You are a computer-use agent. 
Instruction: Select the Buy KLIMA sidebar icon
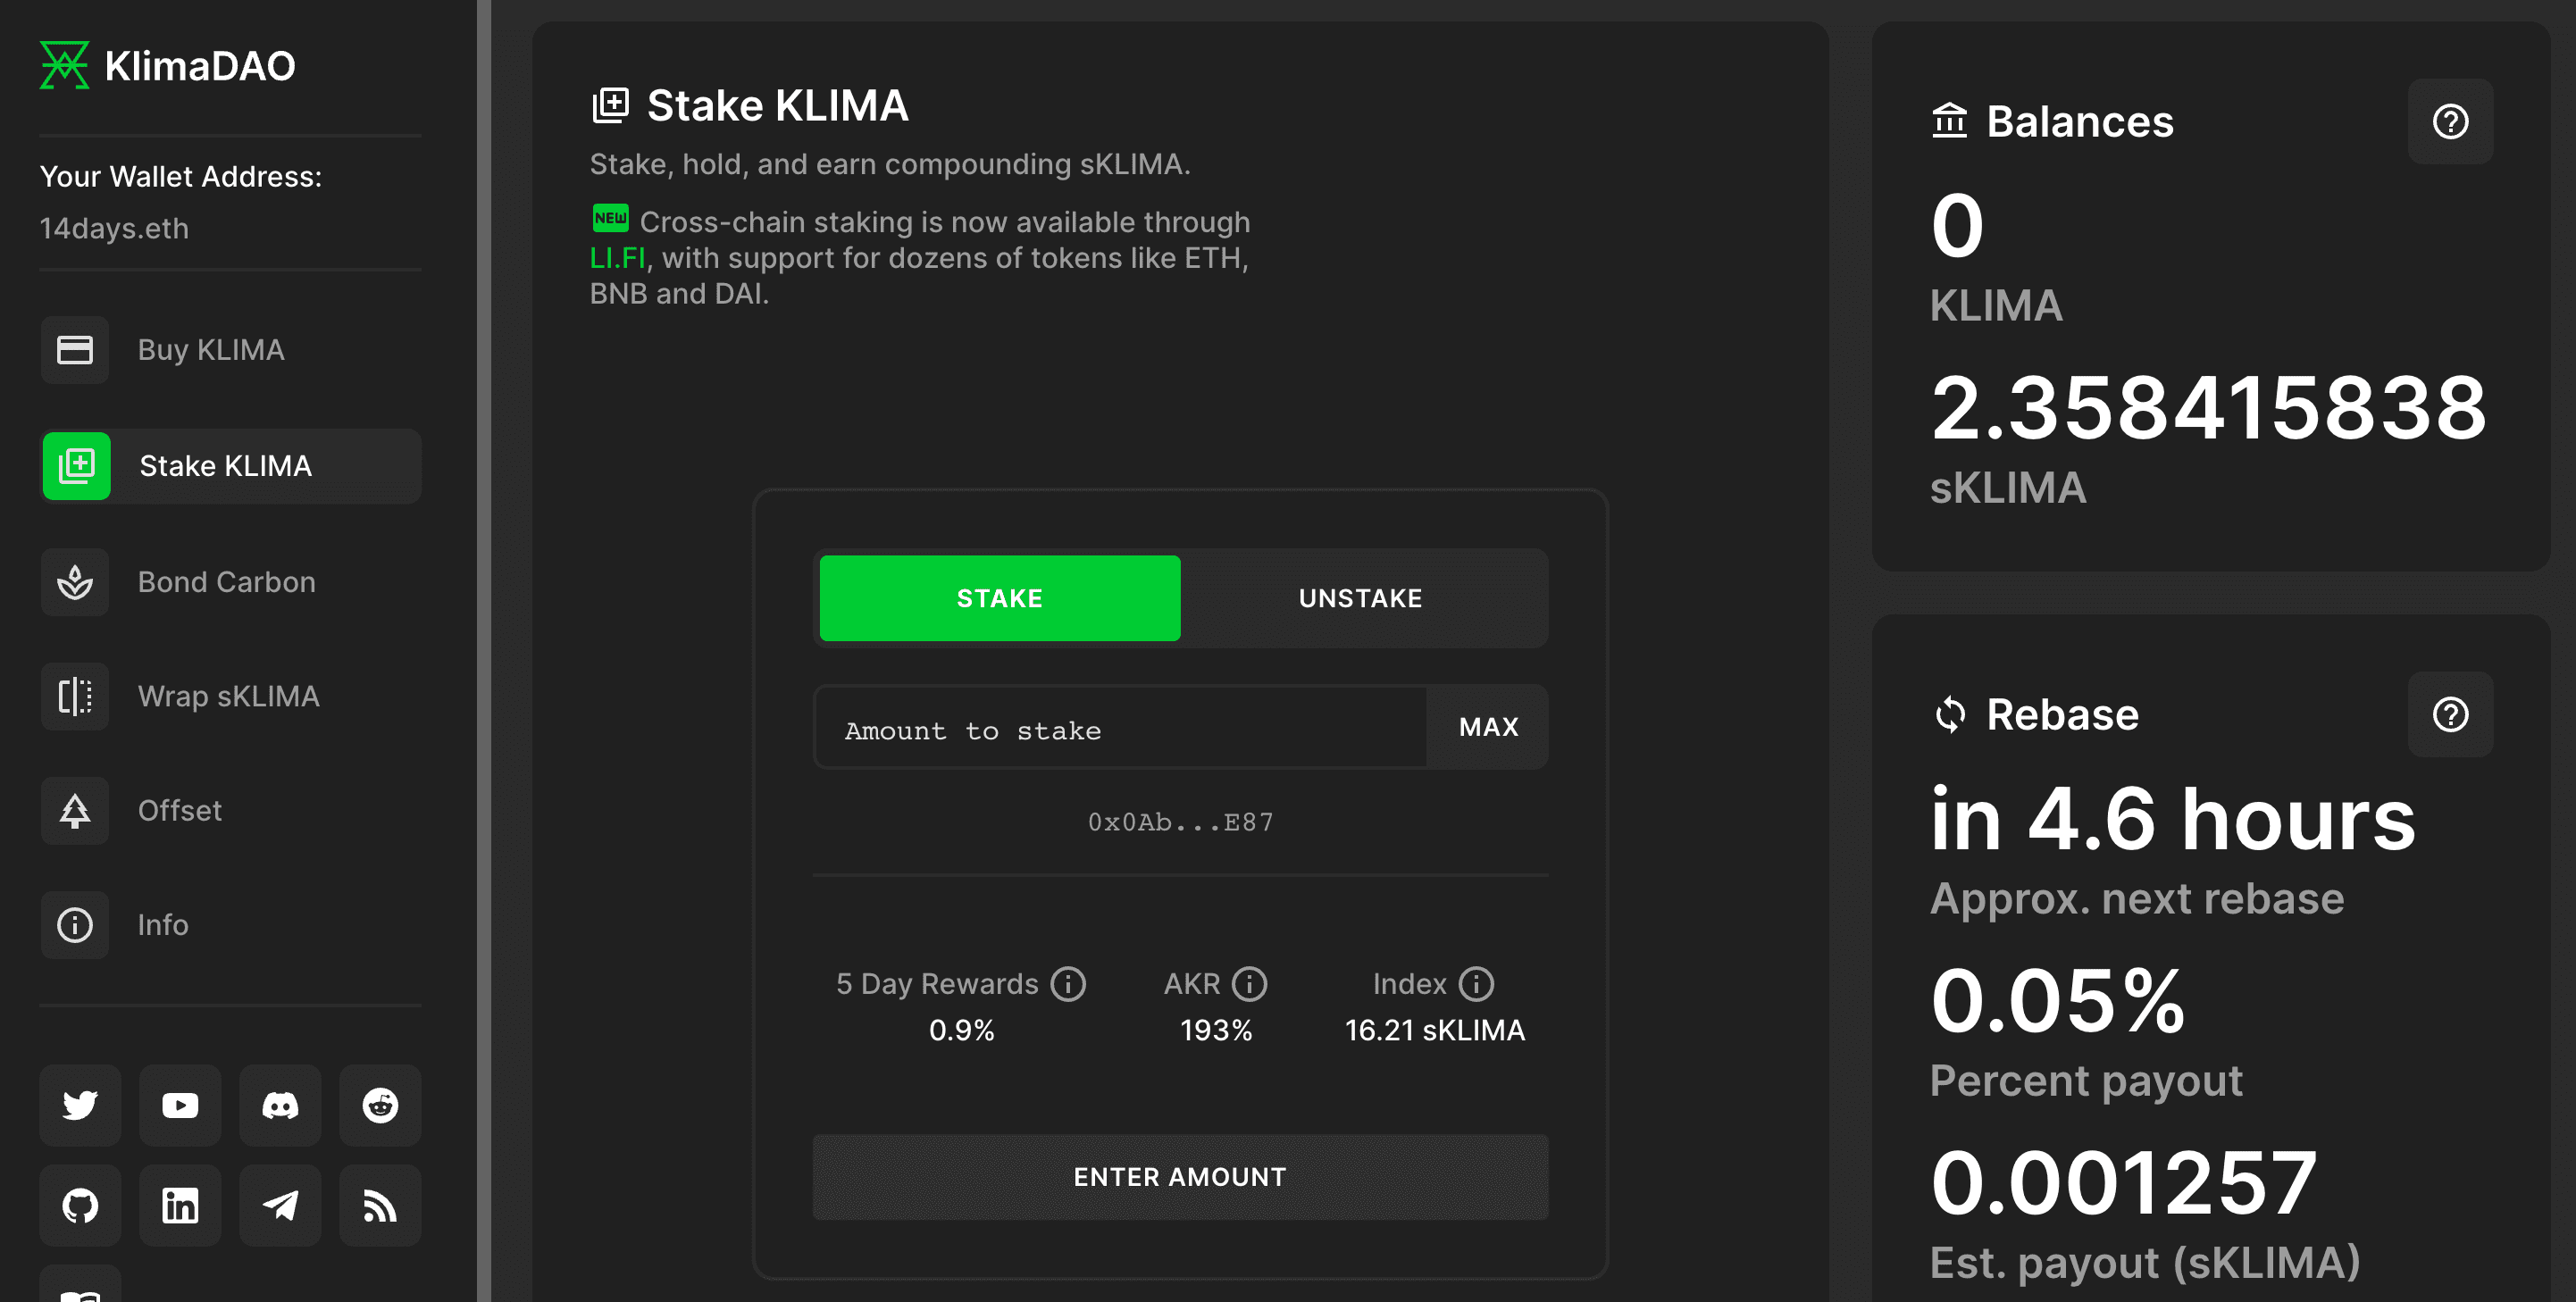[x=79, y=350]
